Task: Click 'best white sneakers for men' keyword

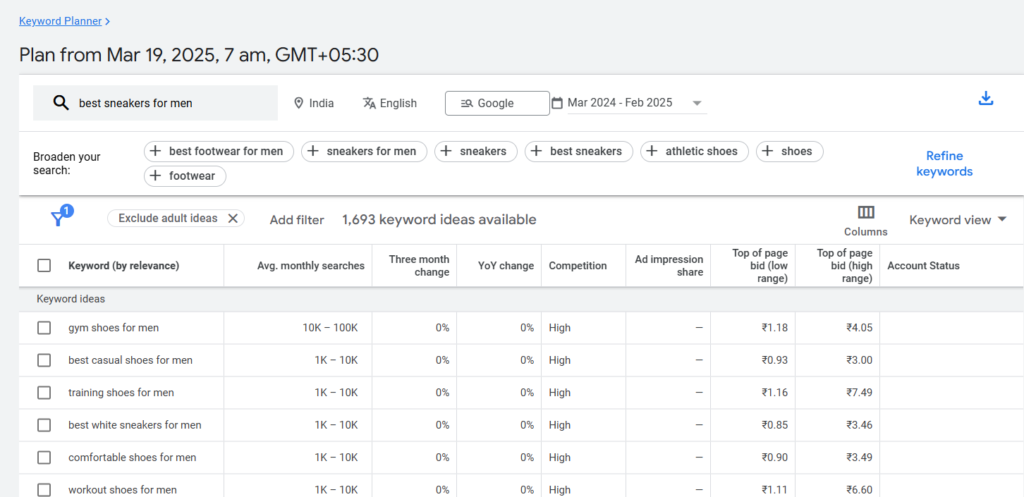Action: tap(135, 425)
